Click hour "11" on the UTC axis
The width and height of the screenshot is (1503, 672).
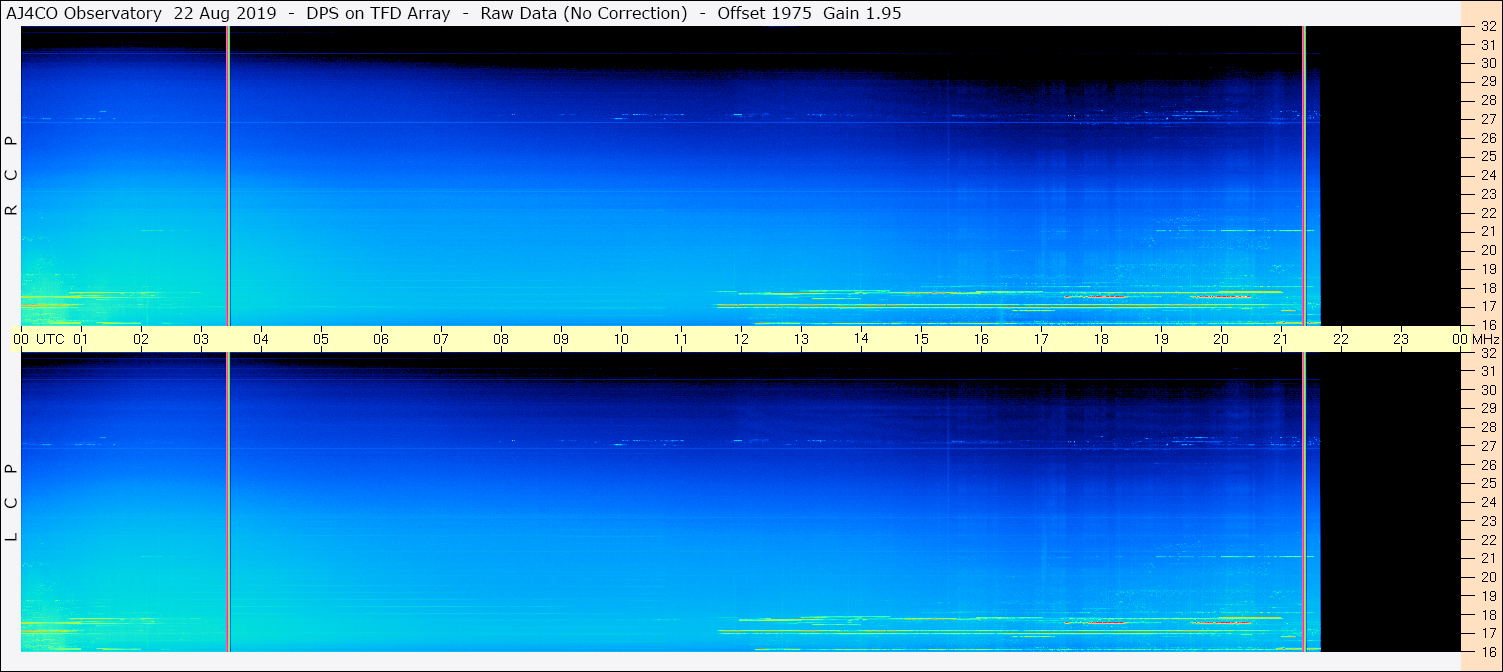pos(681,339)
